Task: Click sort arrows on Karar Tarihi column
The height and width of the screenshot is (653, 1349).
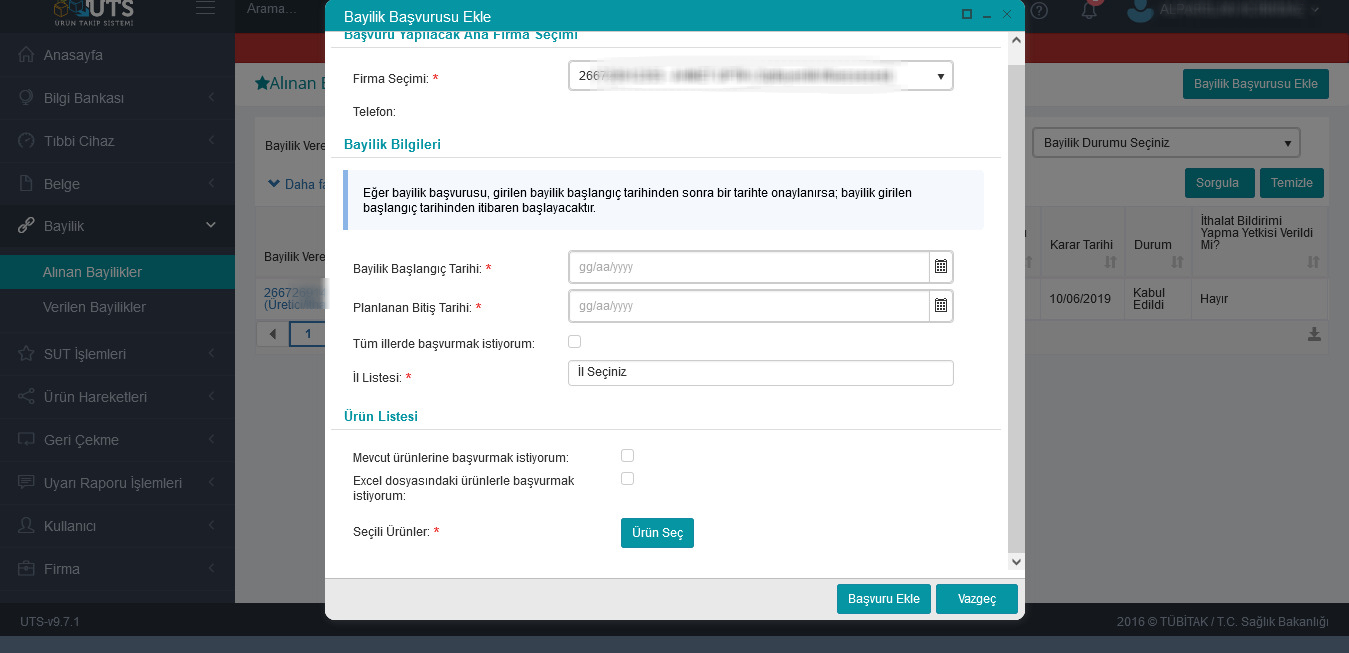Action: (x=1110, y=262)
